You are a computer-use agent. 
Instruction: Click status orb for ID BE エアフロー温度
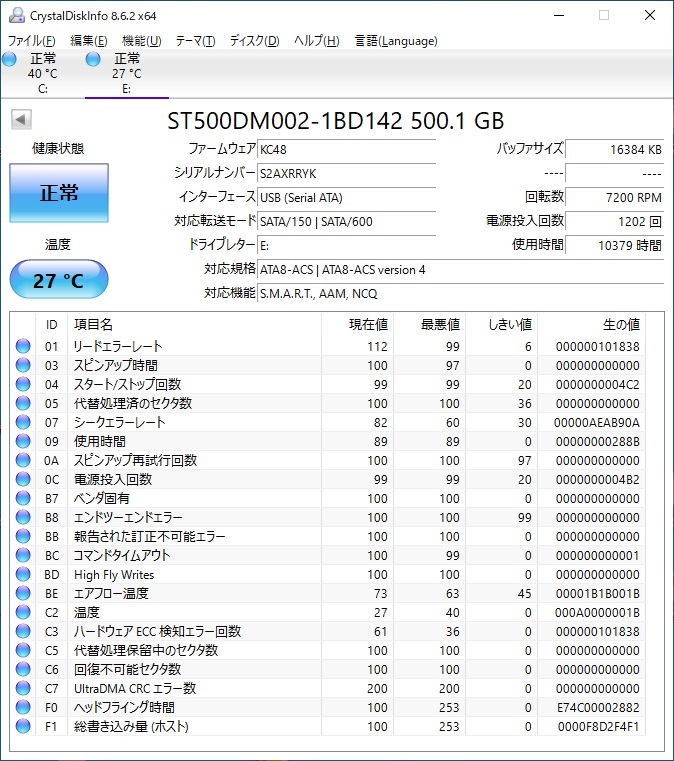[x=23, y=593]
